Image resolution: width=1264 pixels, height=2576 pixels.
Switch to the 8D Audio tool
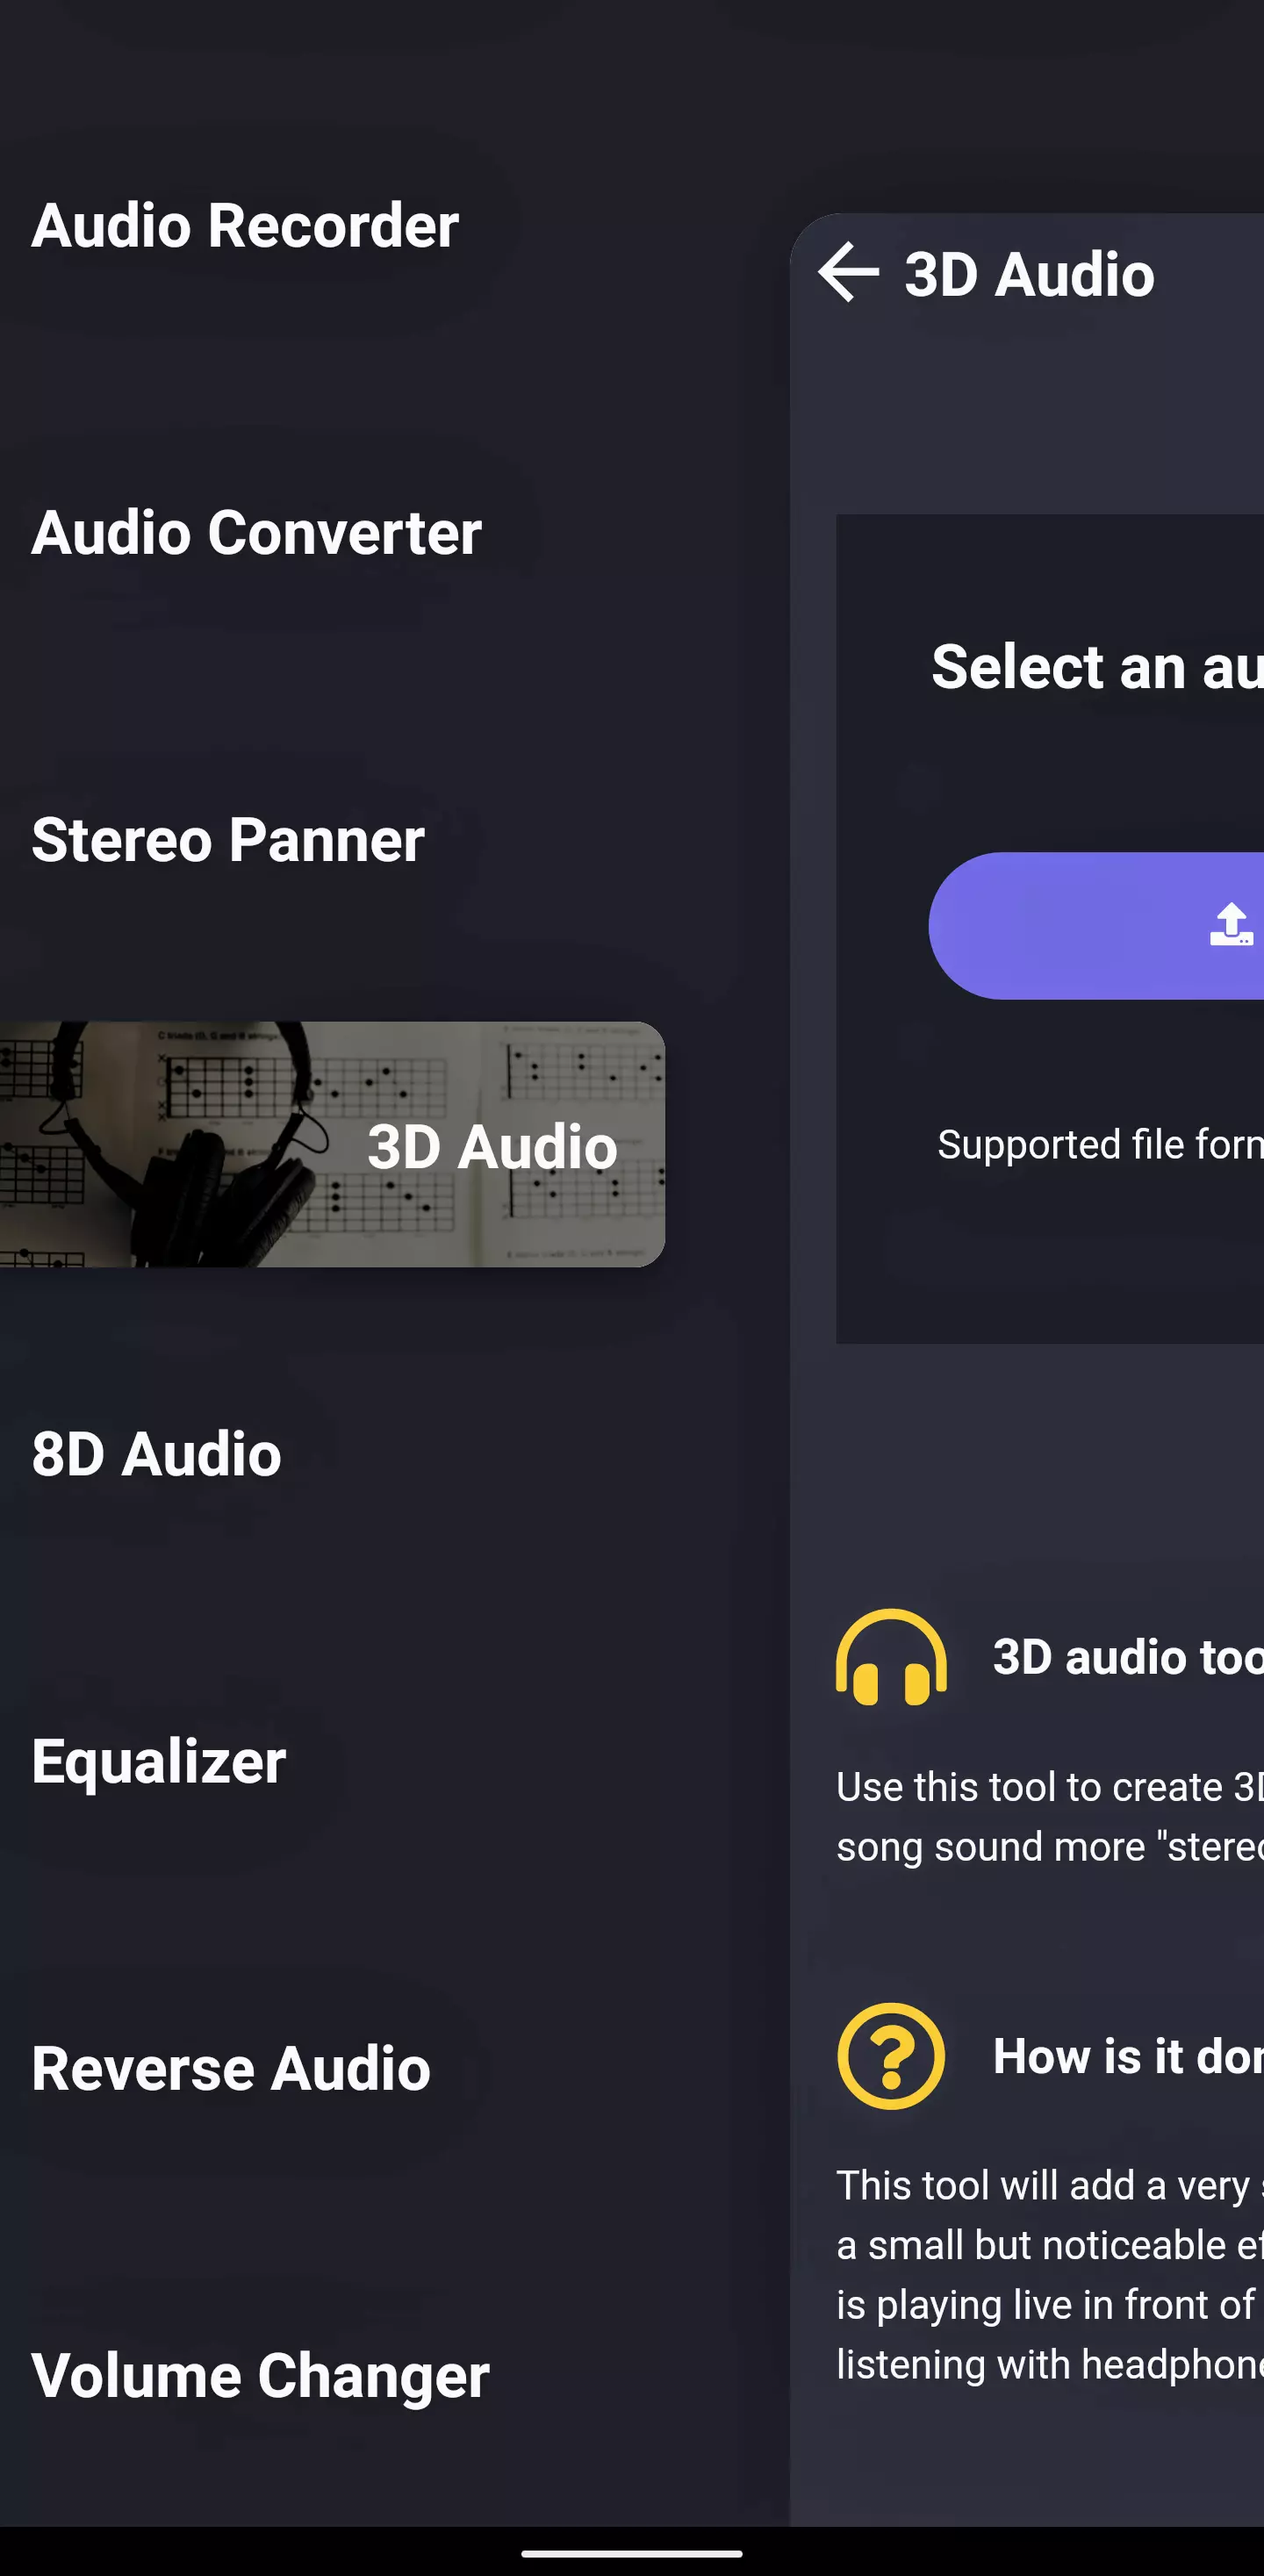point(156,1453)
